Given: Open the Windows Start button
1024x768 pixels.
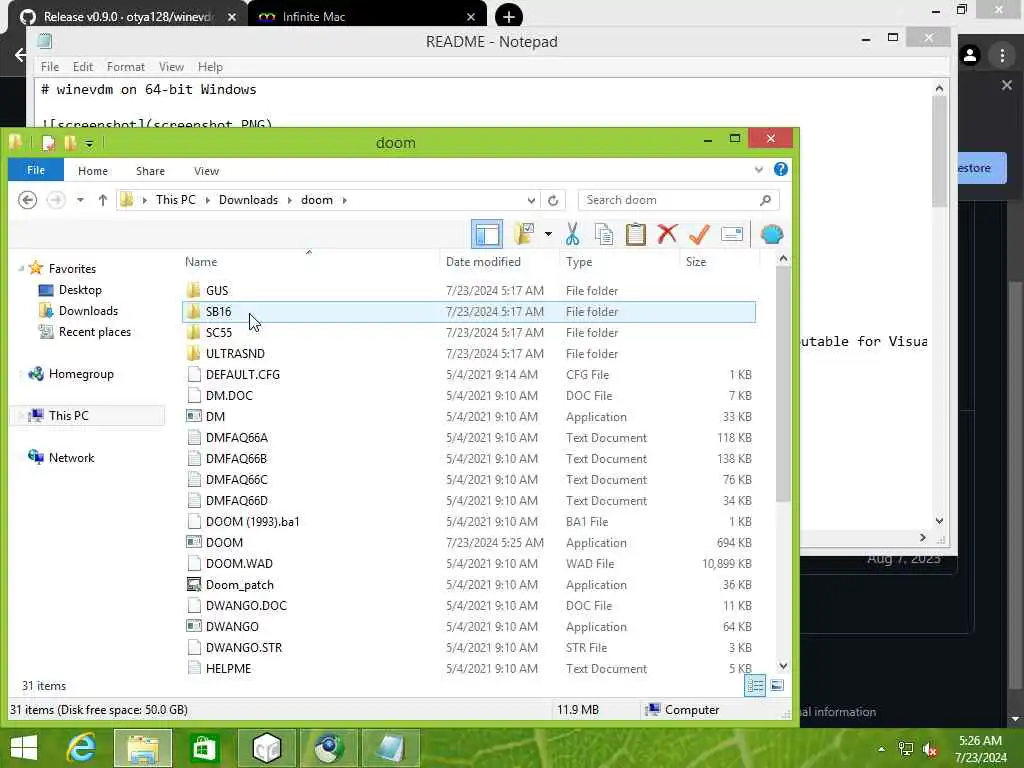Looking at the screenshot, I should click(24, 748).
